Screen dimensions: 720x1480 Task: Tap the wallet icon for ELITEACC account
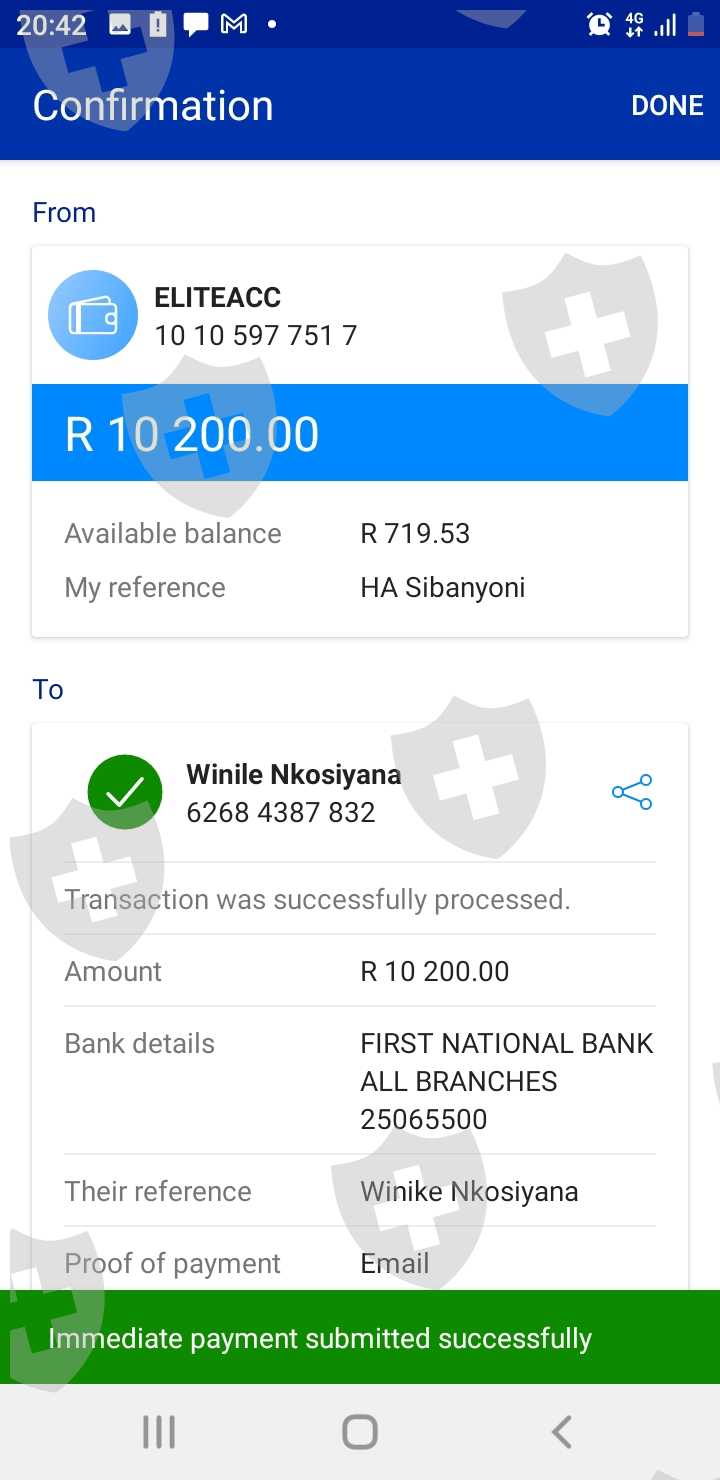tap(93, 315)
